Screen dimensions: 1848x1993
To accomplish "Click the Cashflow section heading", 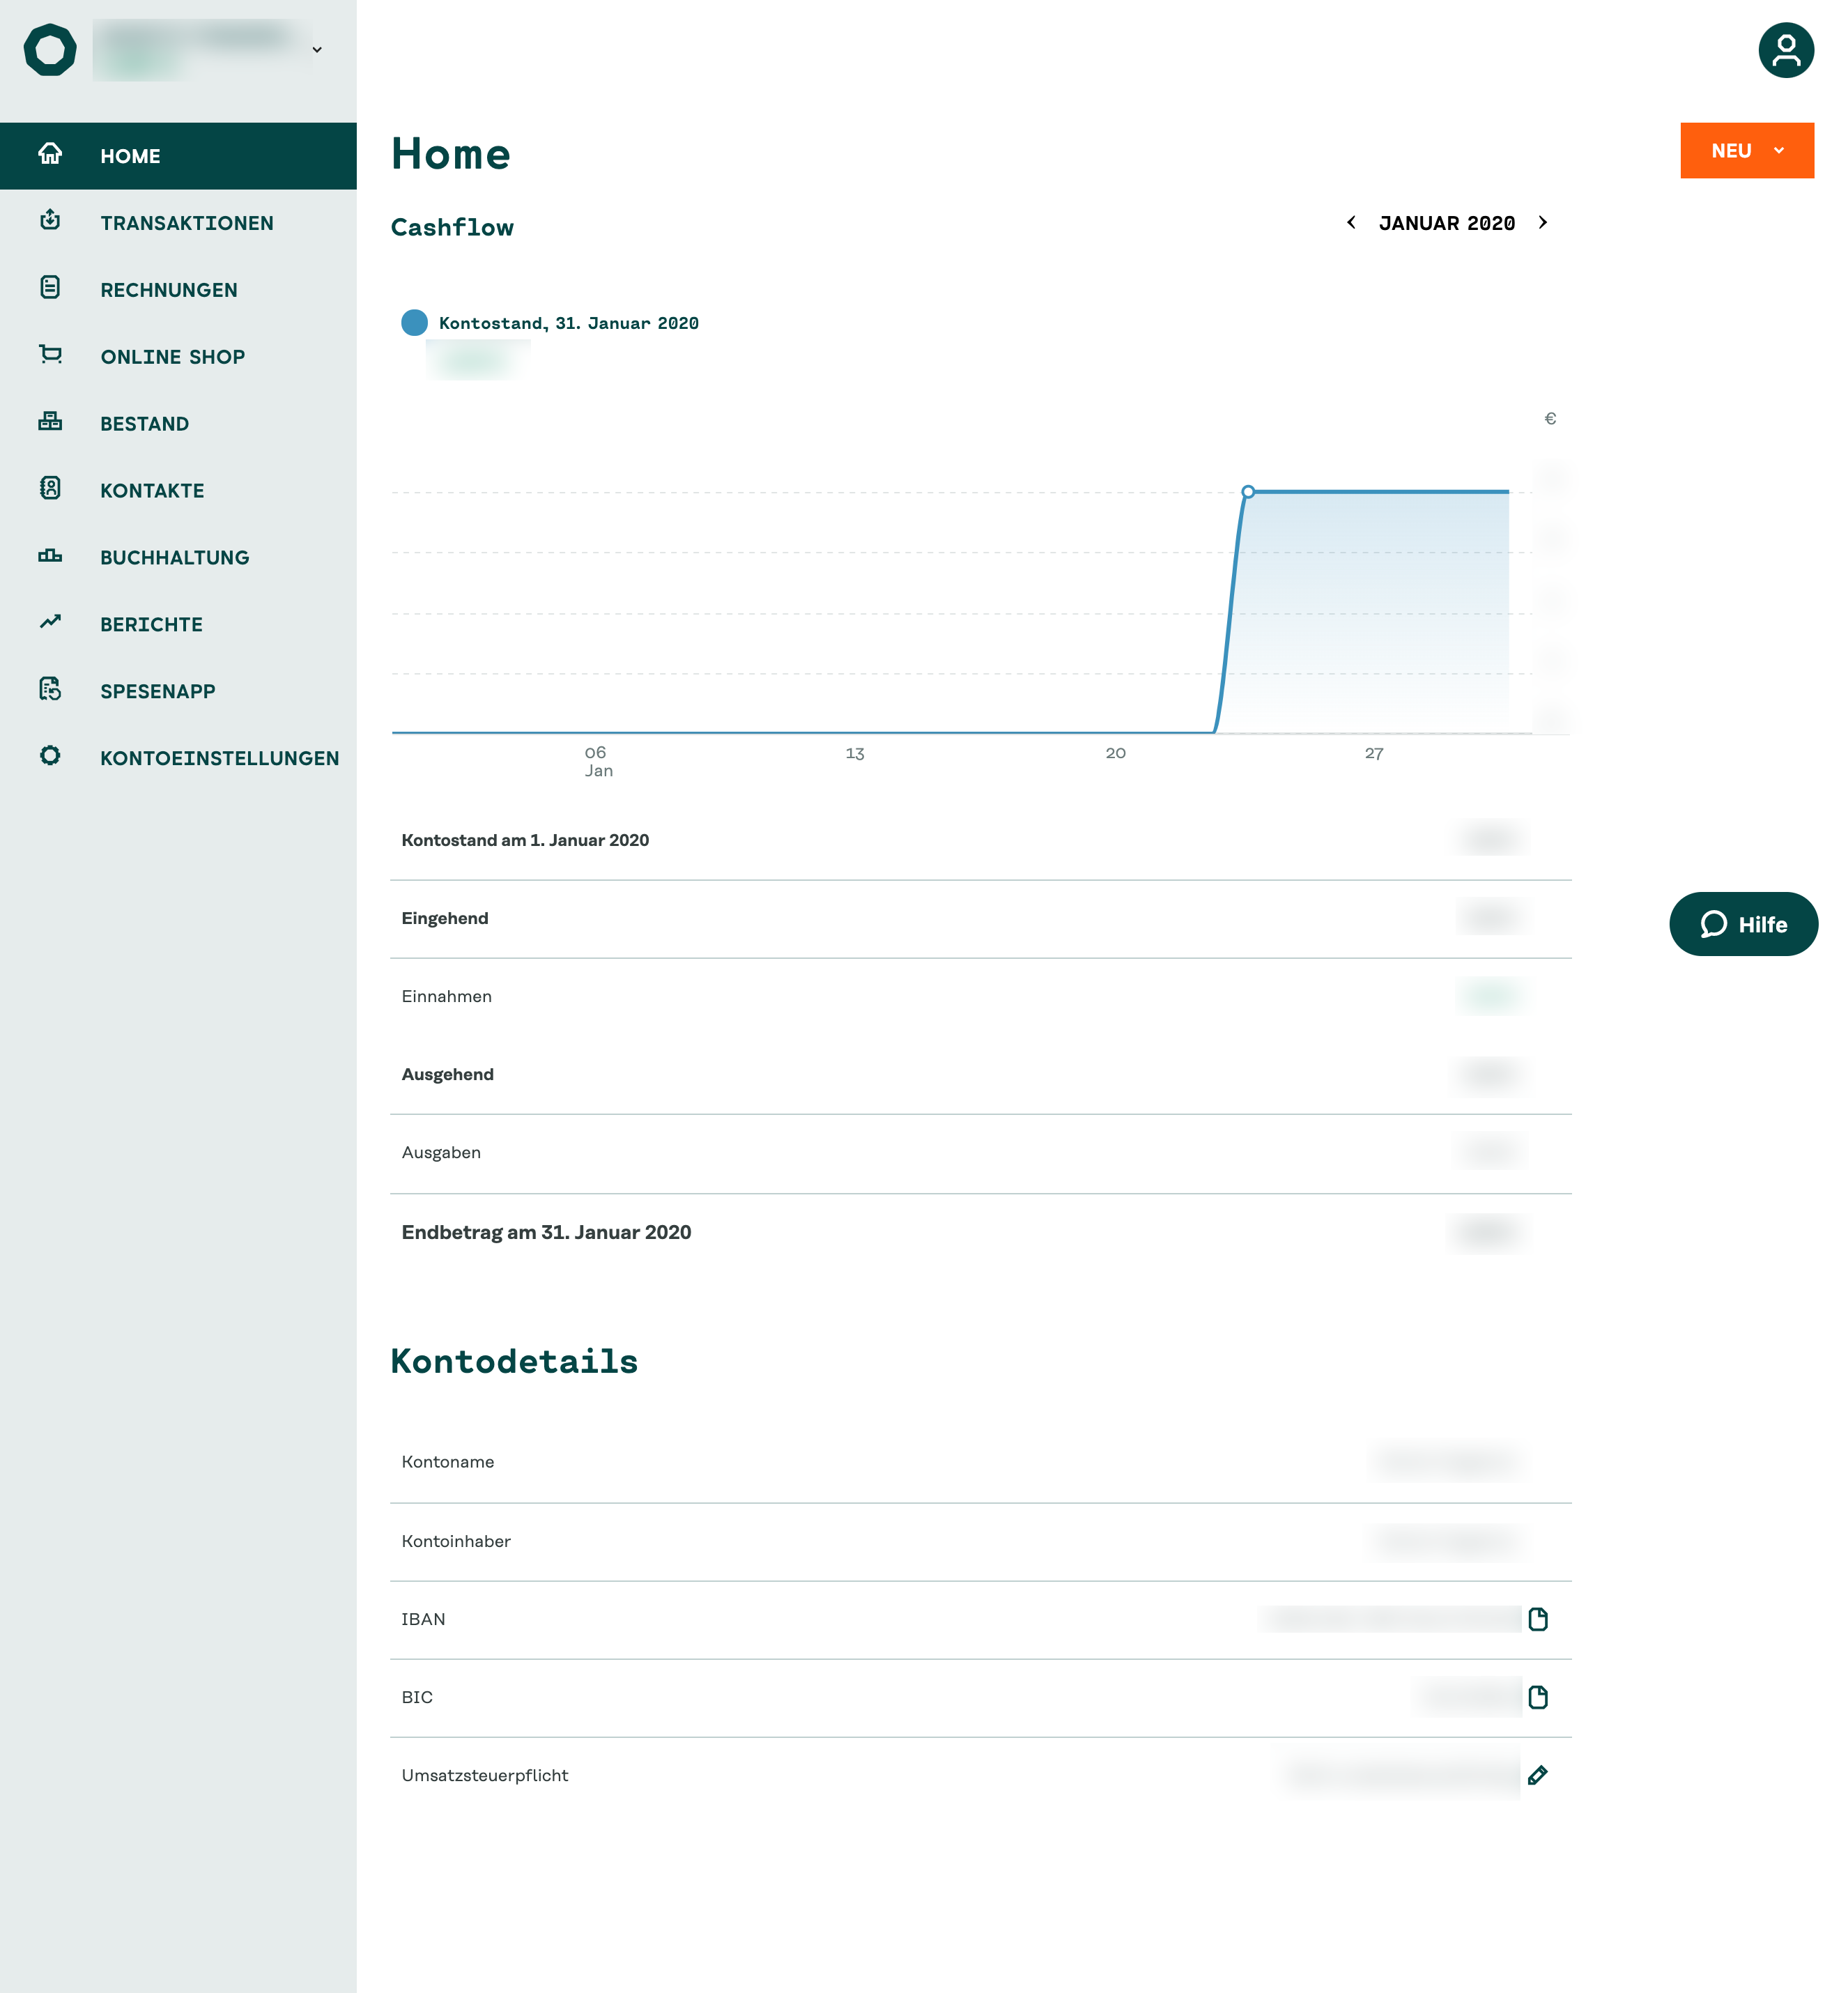I will coord(452,228).
